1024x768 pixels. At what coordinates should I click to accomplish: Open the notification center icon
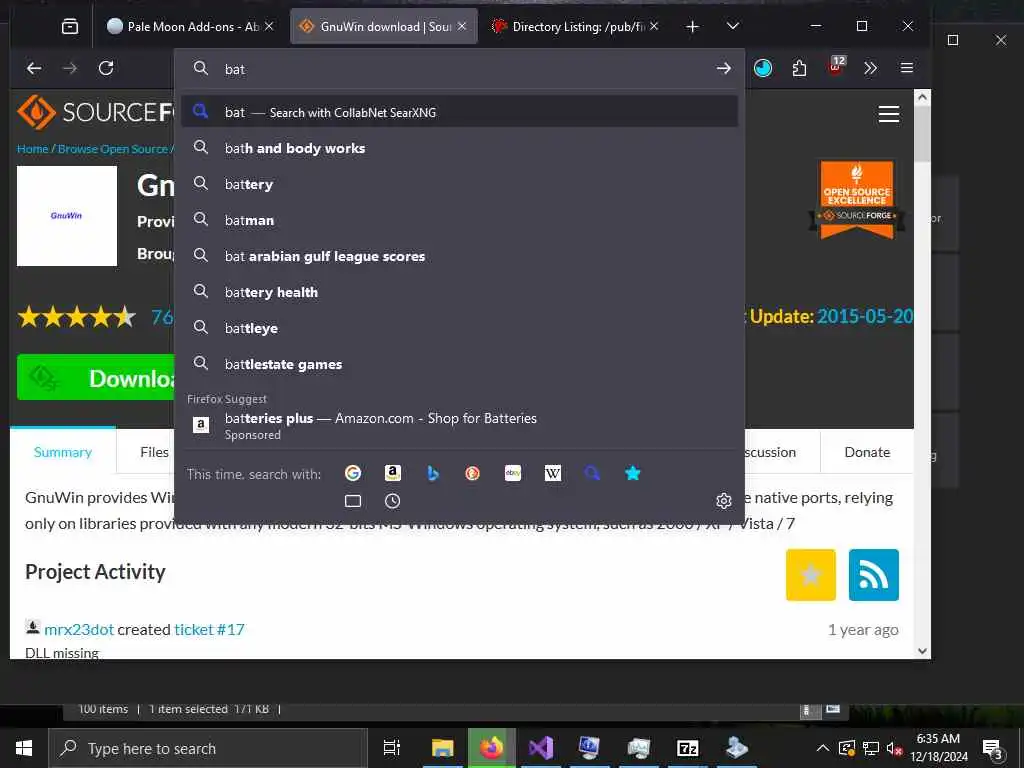[x=993, y=749]
